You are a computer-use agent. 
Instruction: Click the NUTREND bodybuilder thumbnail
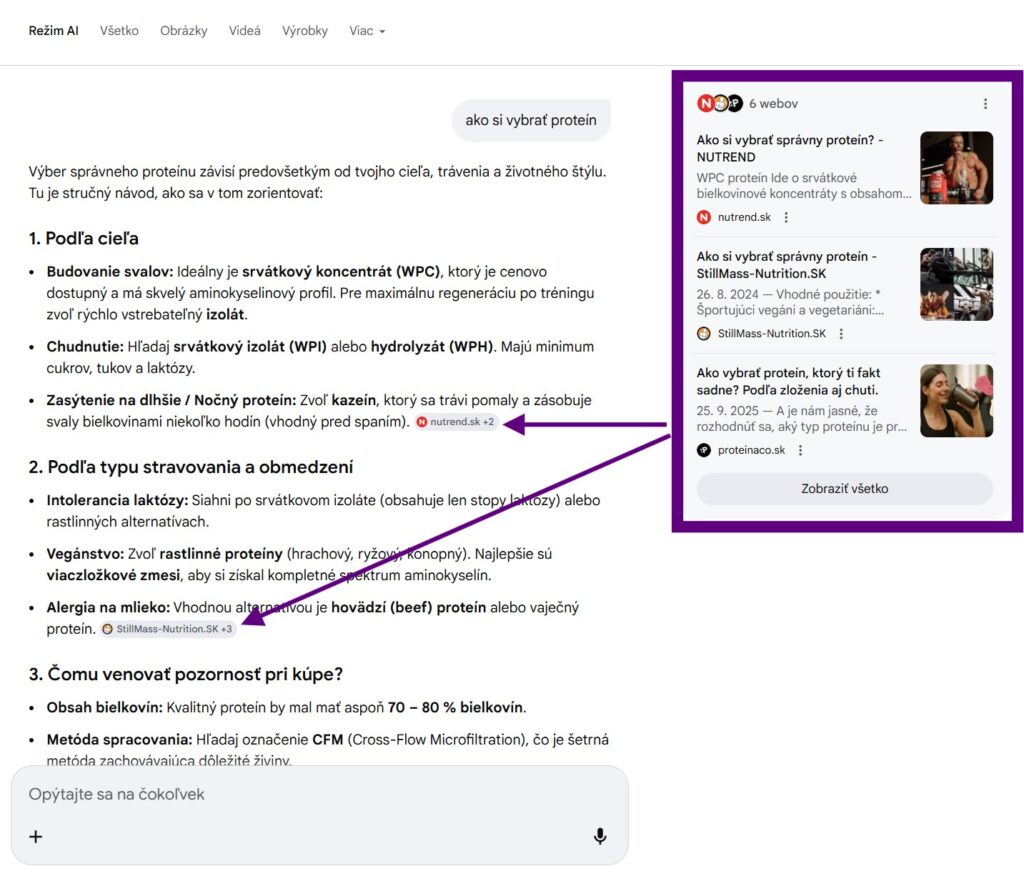[957, 168]
